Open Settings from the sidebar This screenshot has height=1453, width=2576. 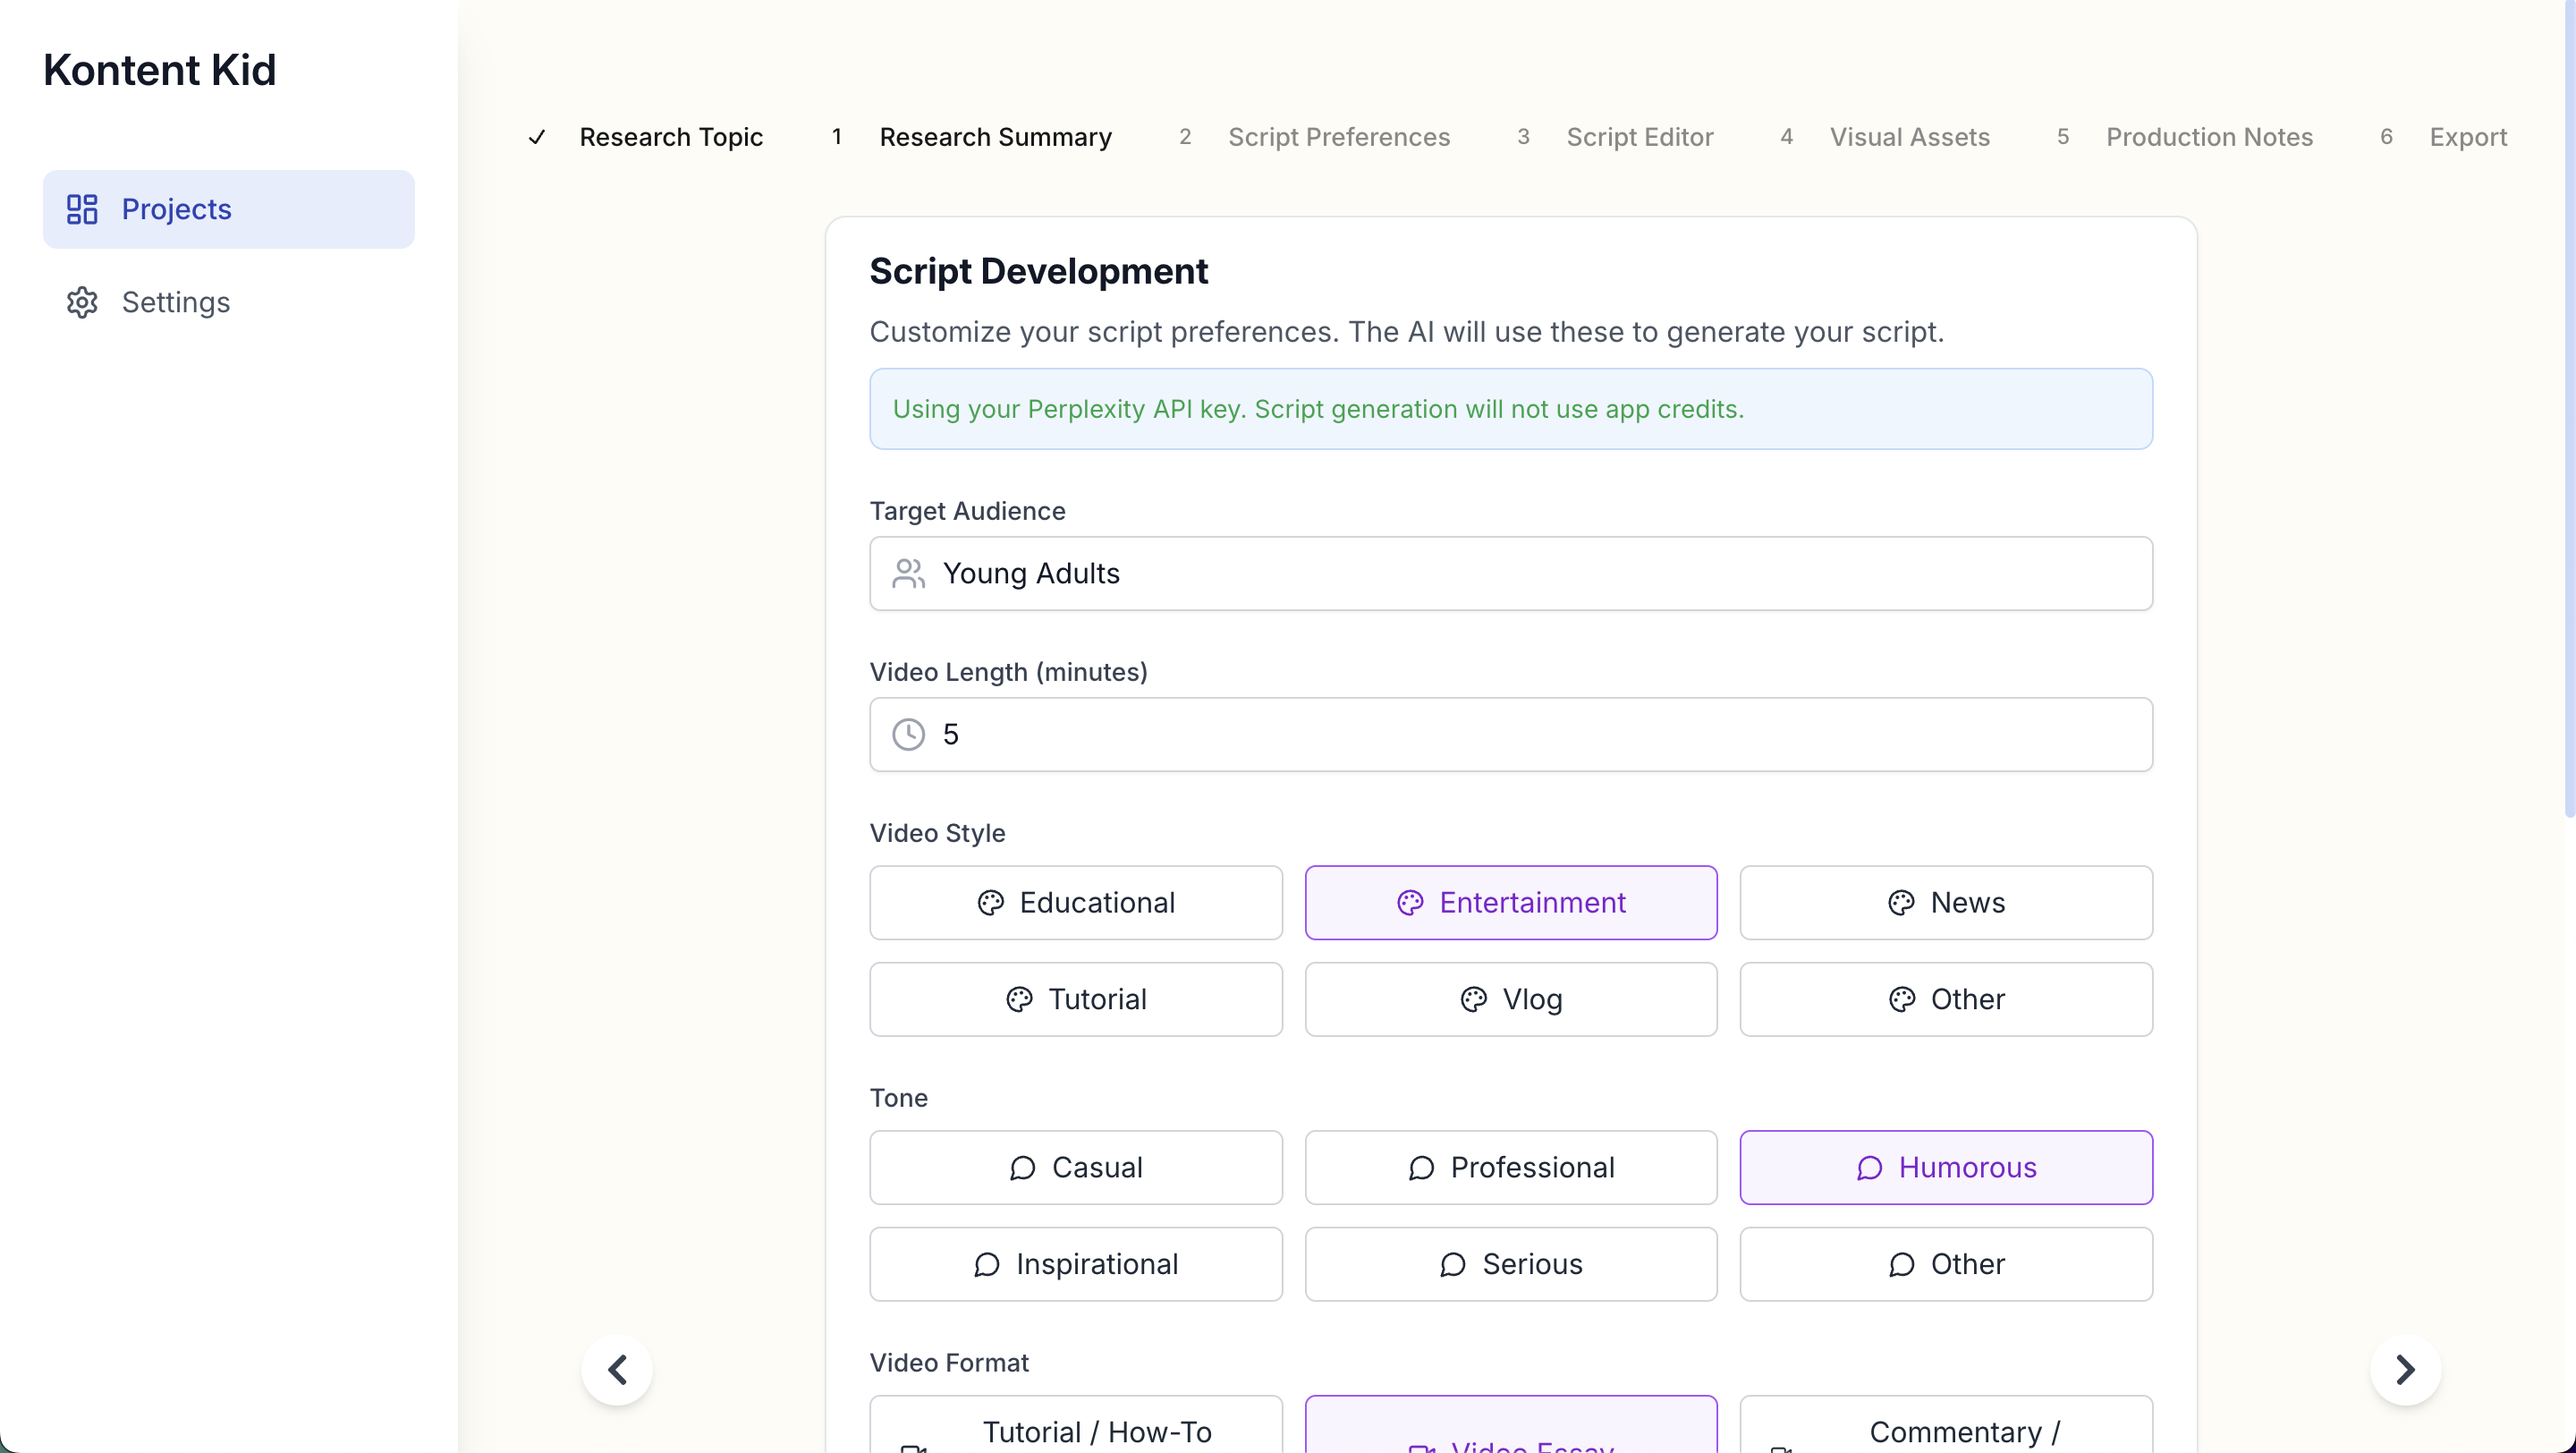point(176,302)
